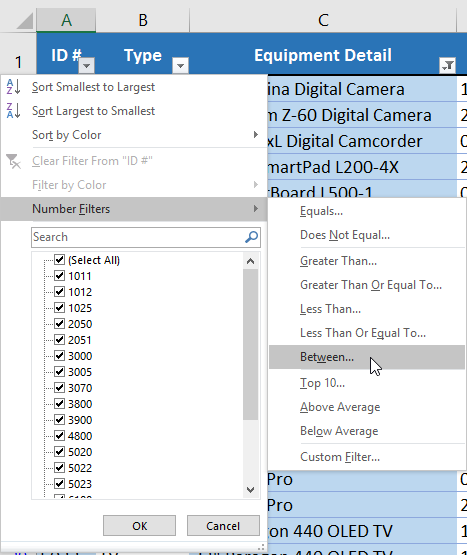Image resolution: width=467 pixels, height=555 pixels.
Task: Open the ID # column filter dropdown
Action: tap(87, 65)
